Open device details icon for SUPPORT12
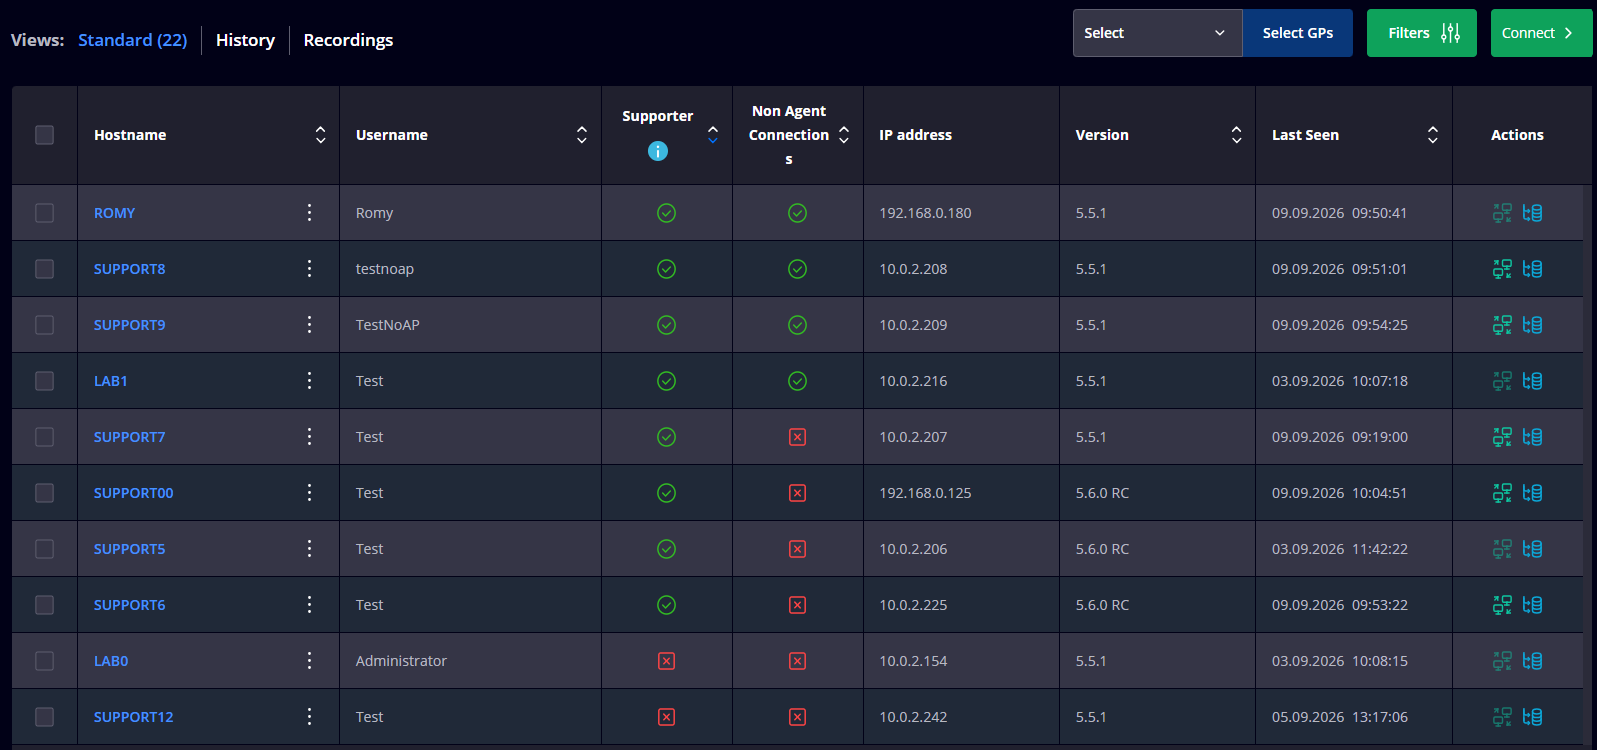This screenshot has height=750, width=1597. (x=1532, y=717)
